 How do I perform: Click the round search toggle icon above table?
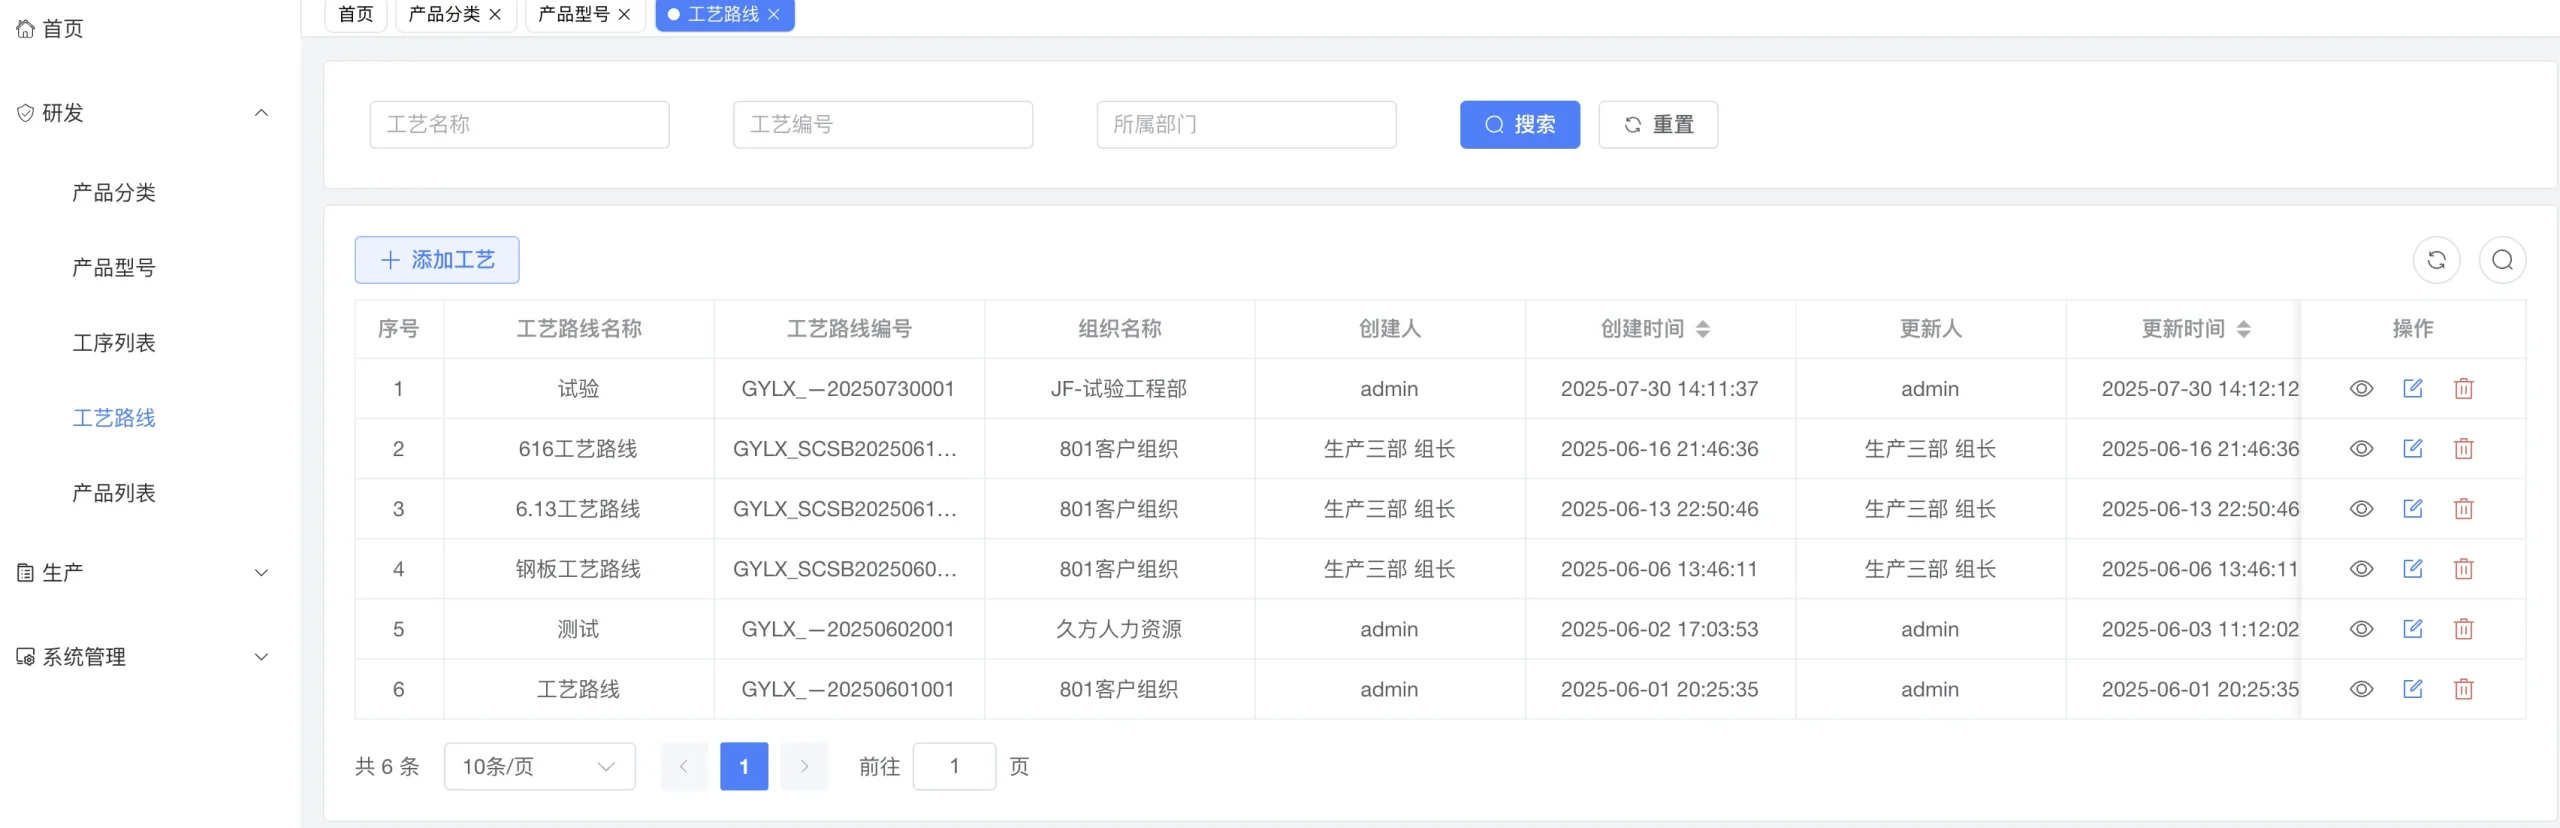click(x=2502, y=260)
